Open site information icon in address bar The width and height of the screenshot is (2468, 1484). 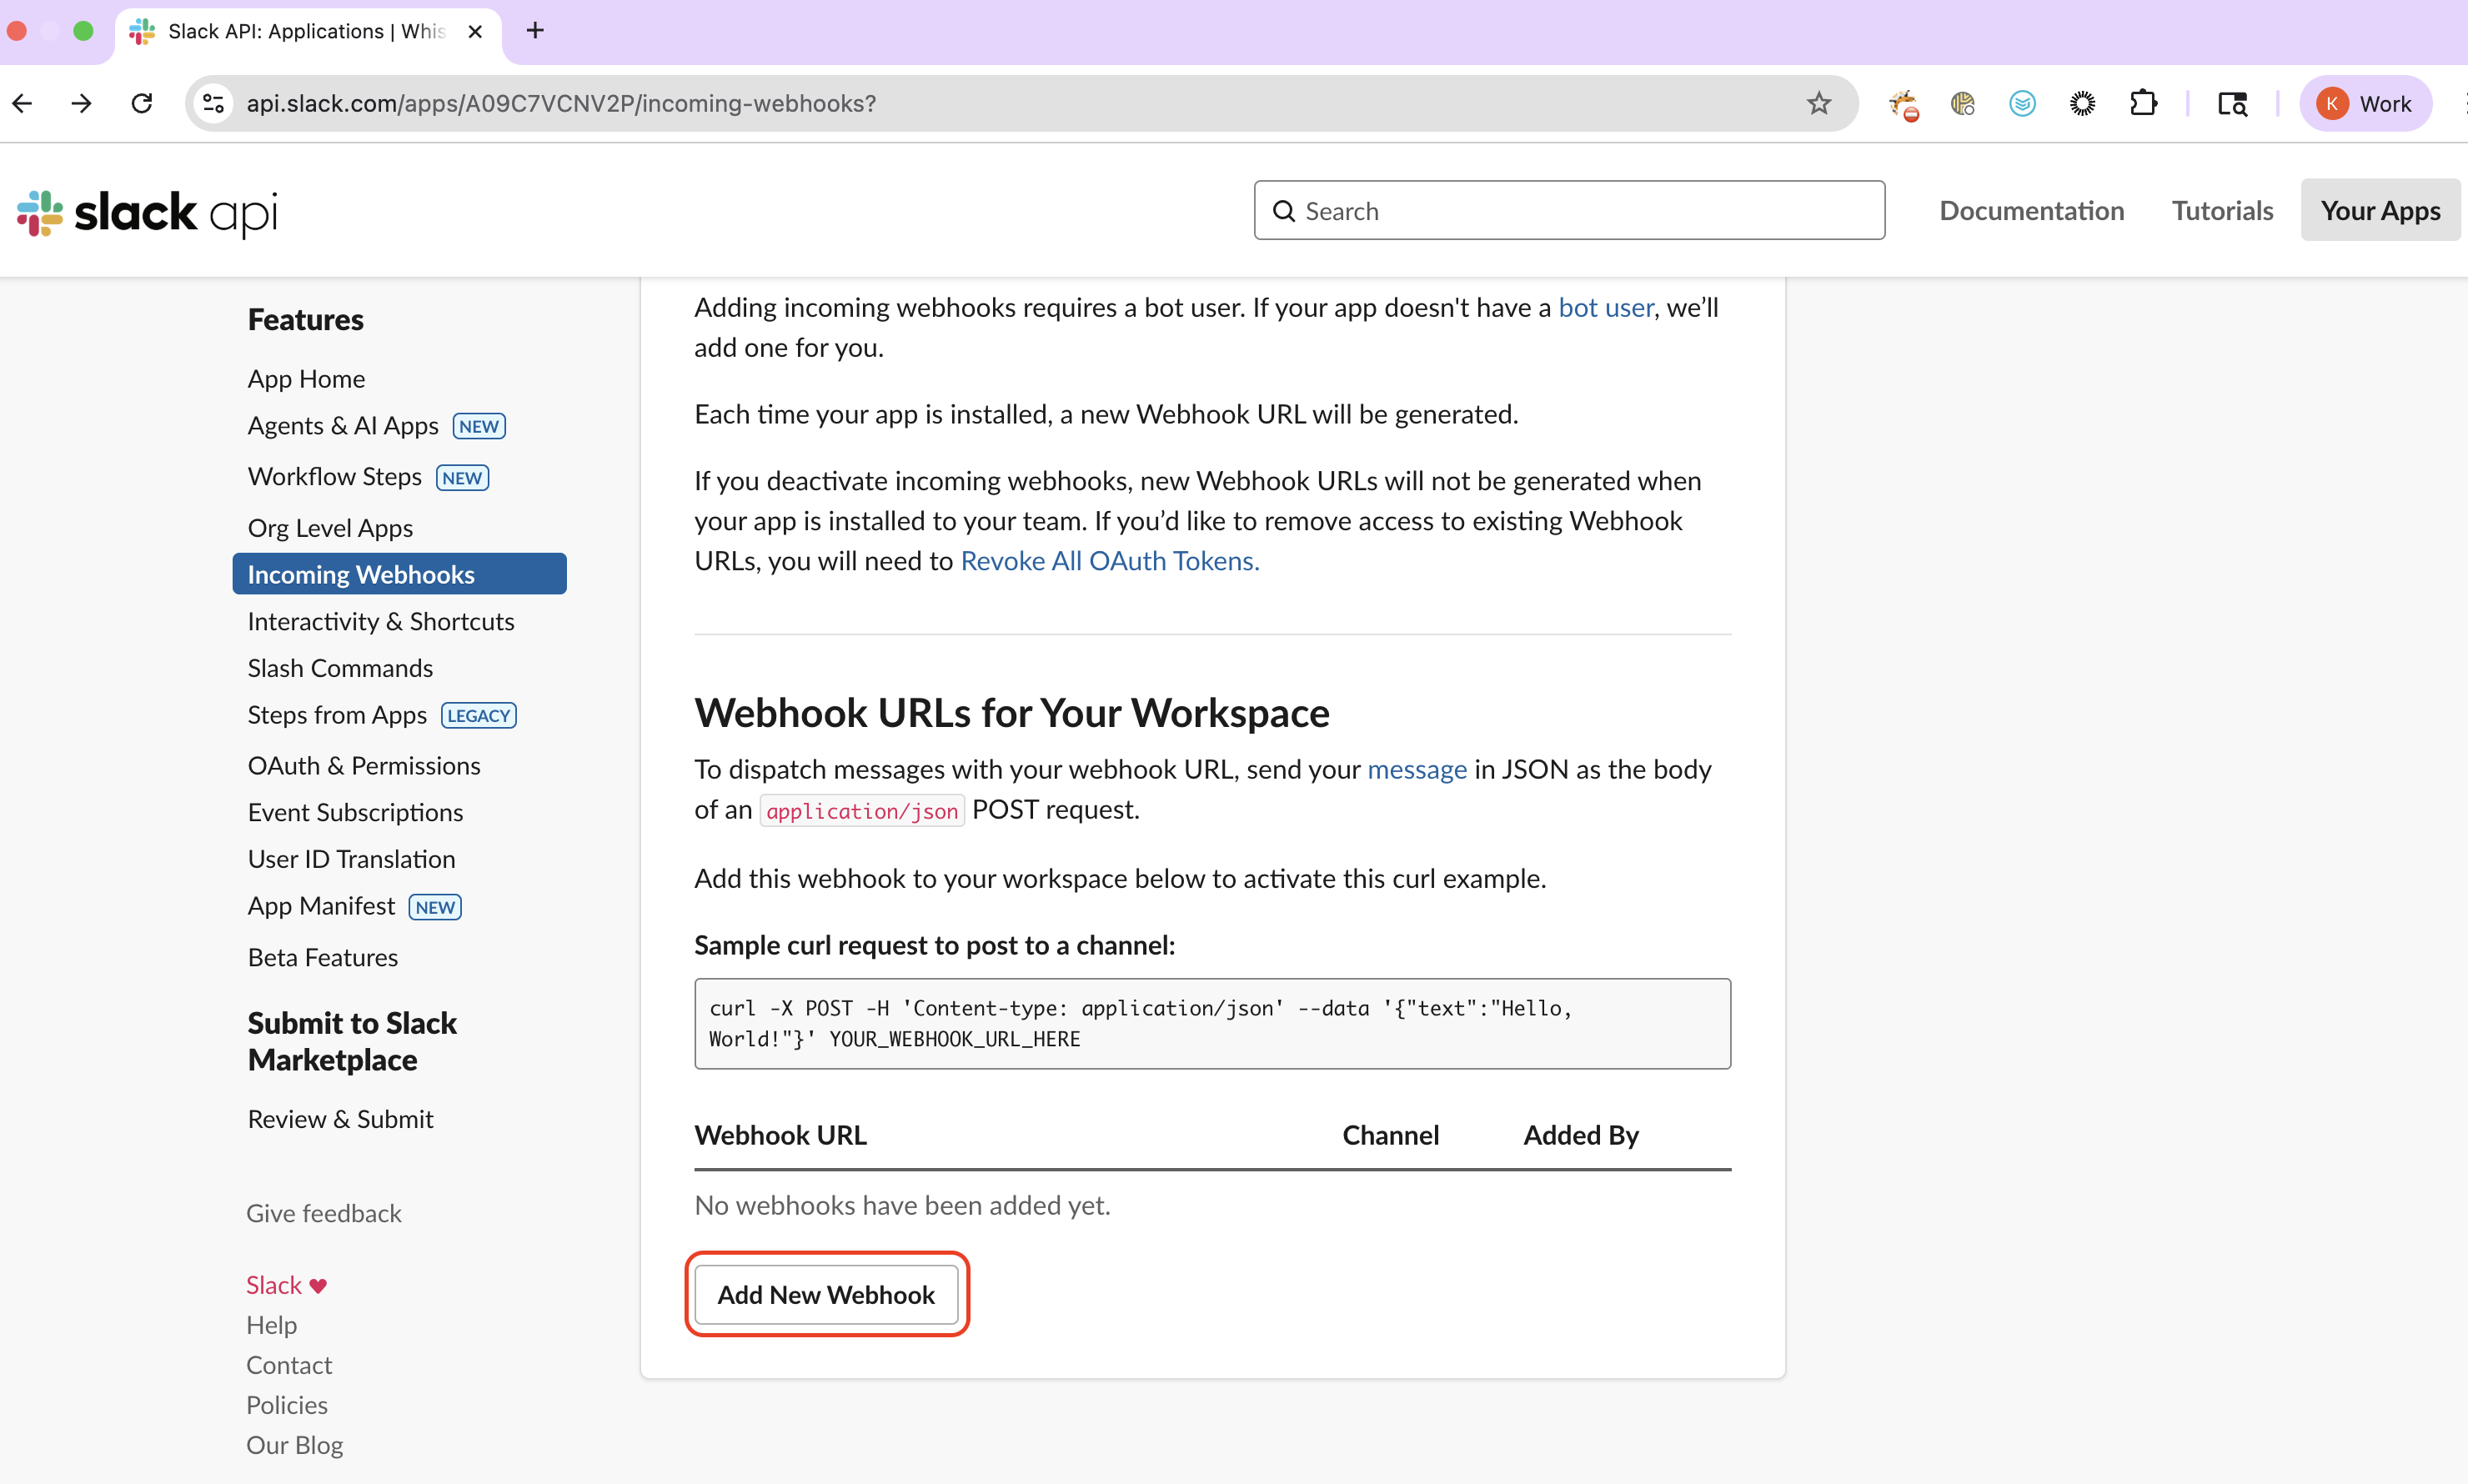point(213,103)
